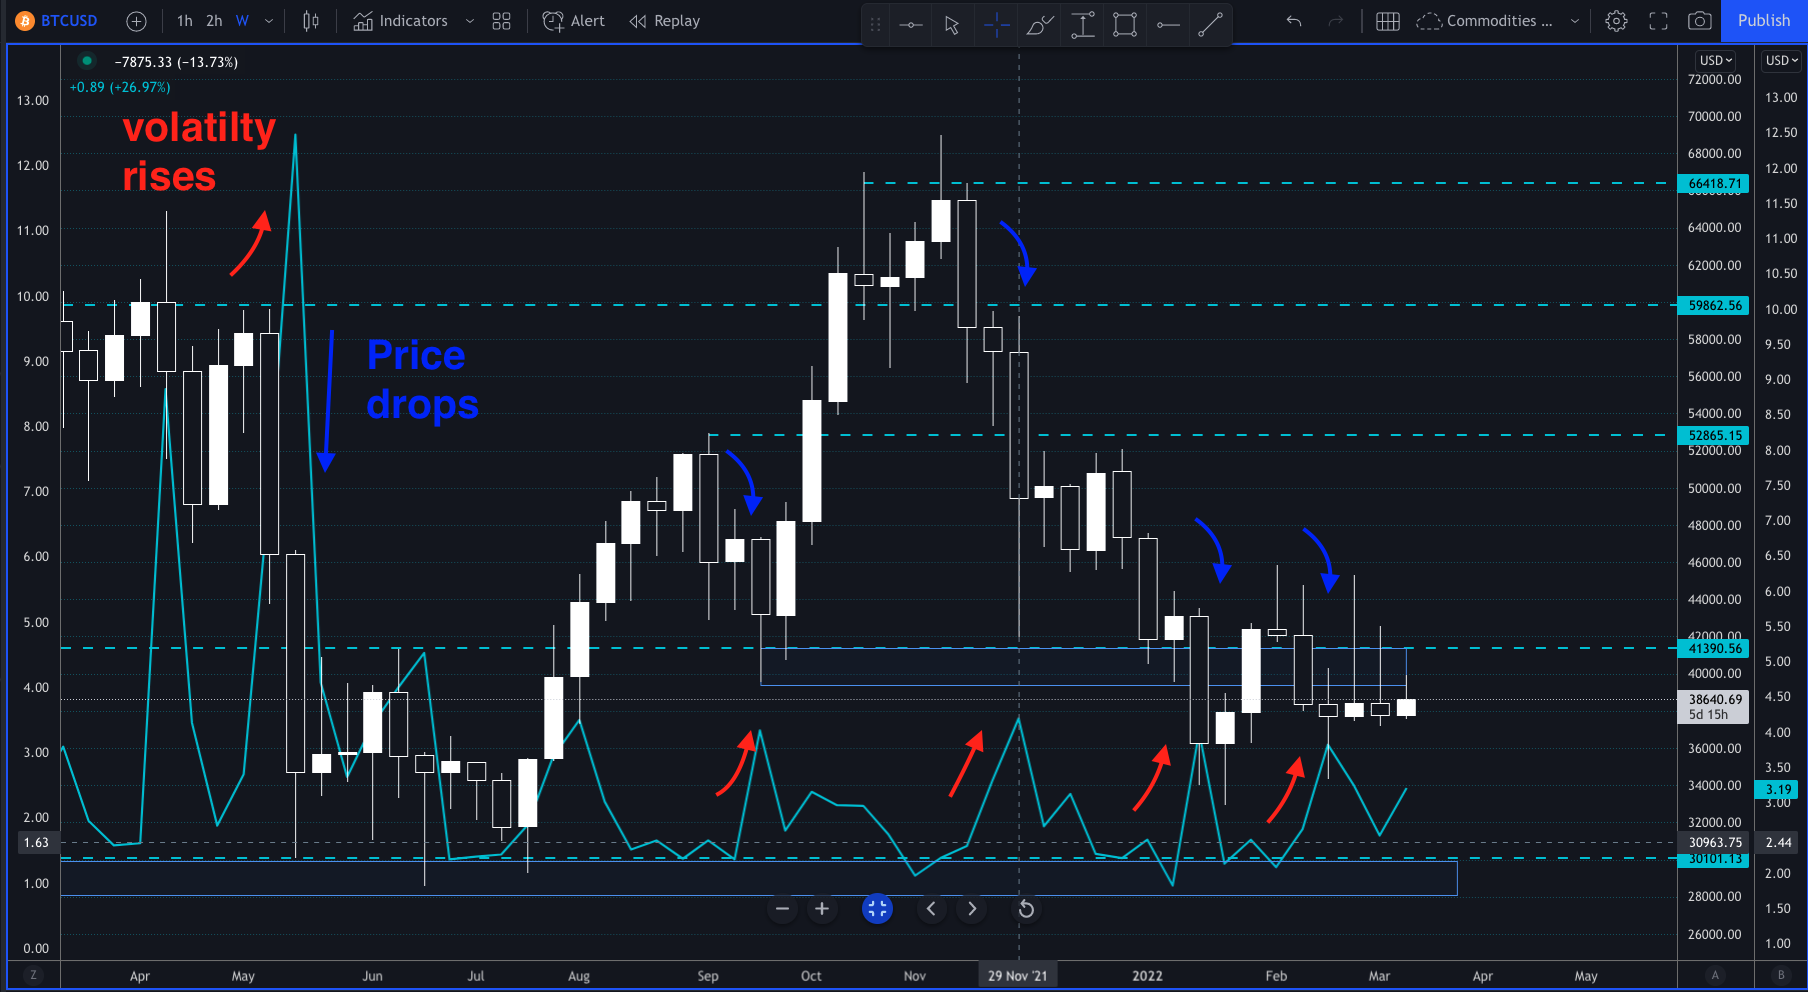Select the 2h timeframe
Image resolution: width=1808 pixels, height=992 pixels.
(x=214, y=21)
